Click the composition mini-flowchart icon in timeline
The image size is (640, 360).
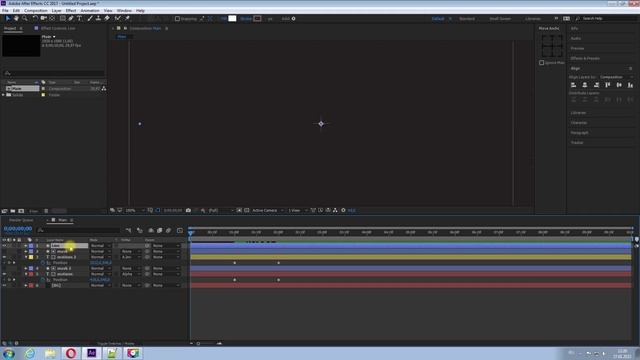[129, 231]
